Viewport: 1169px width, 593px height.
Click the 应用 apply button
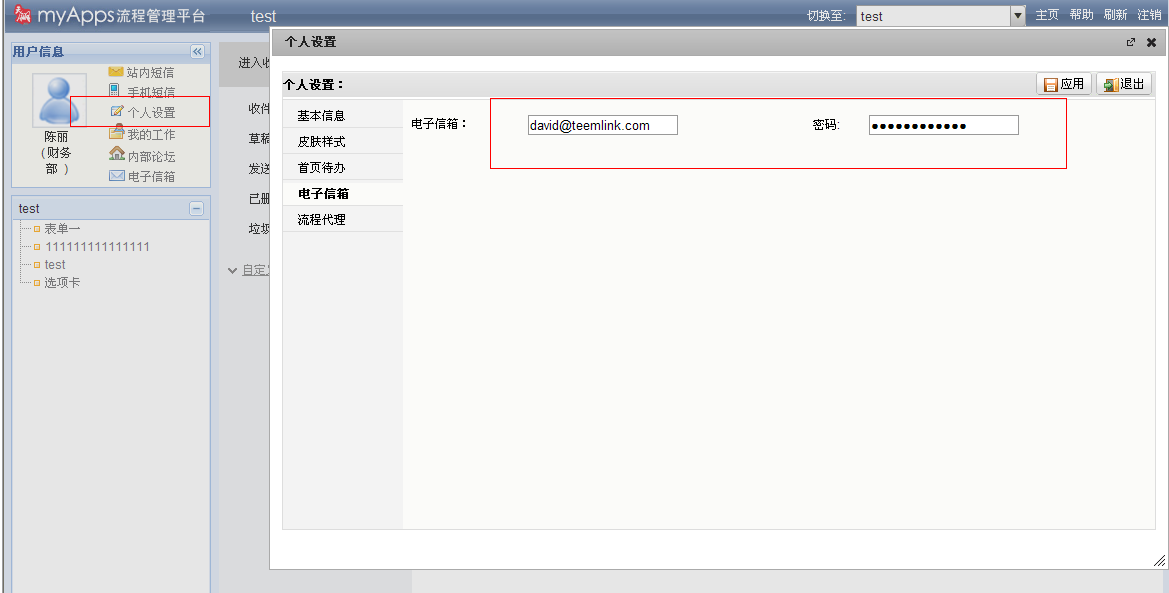tap(1064, 84)
